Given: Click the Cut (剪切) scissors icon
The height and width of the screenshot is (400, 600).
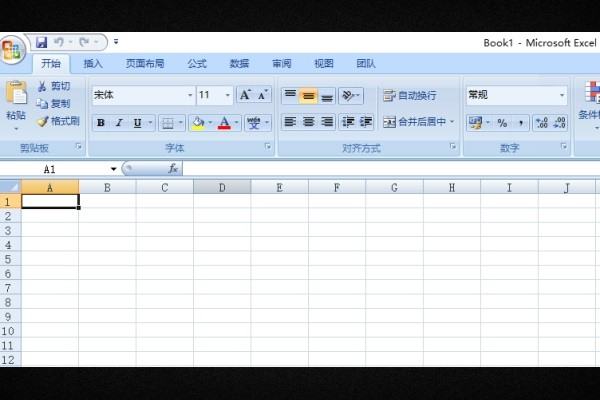Looking at the screenshot, I should (x=43, y=87).
